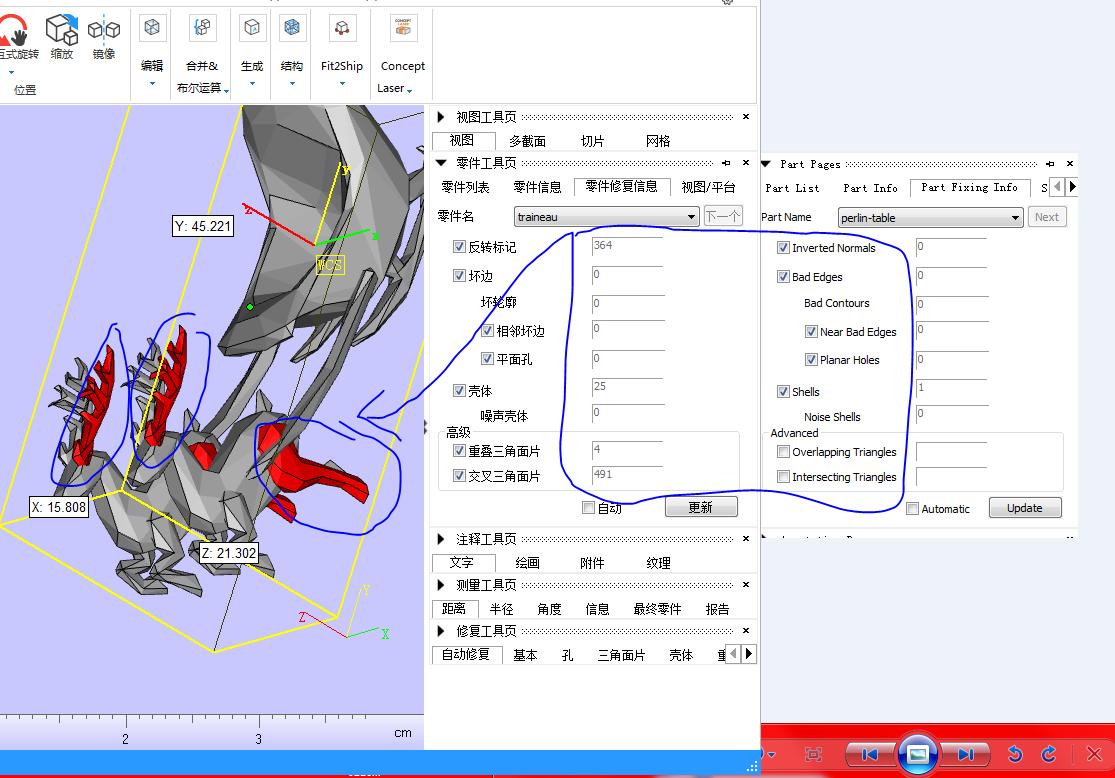Show actual size in photo viewer
The height and width of the screenshot is (778, 1115).
point(813,755)
